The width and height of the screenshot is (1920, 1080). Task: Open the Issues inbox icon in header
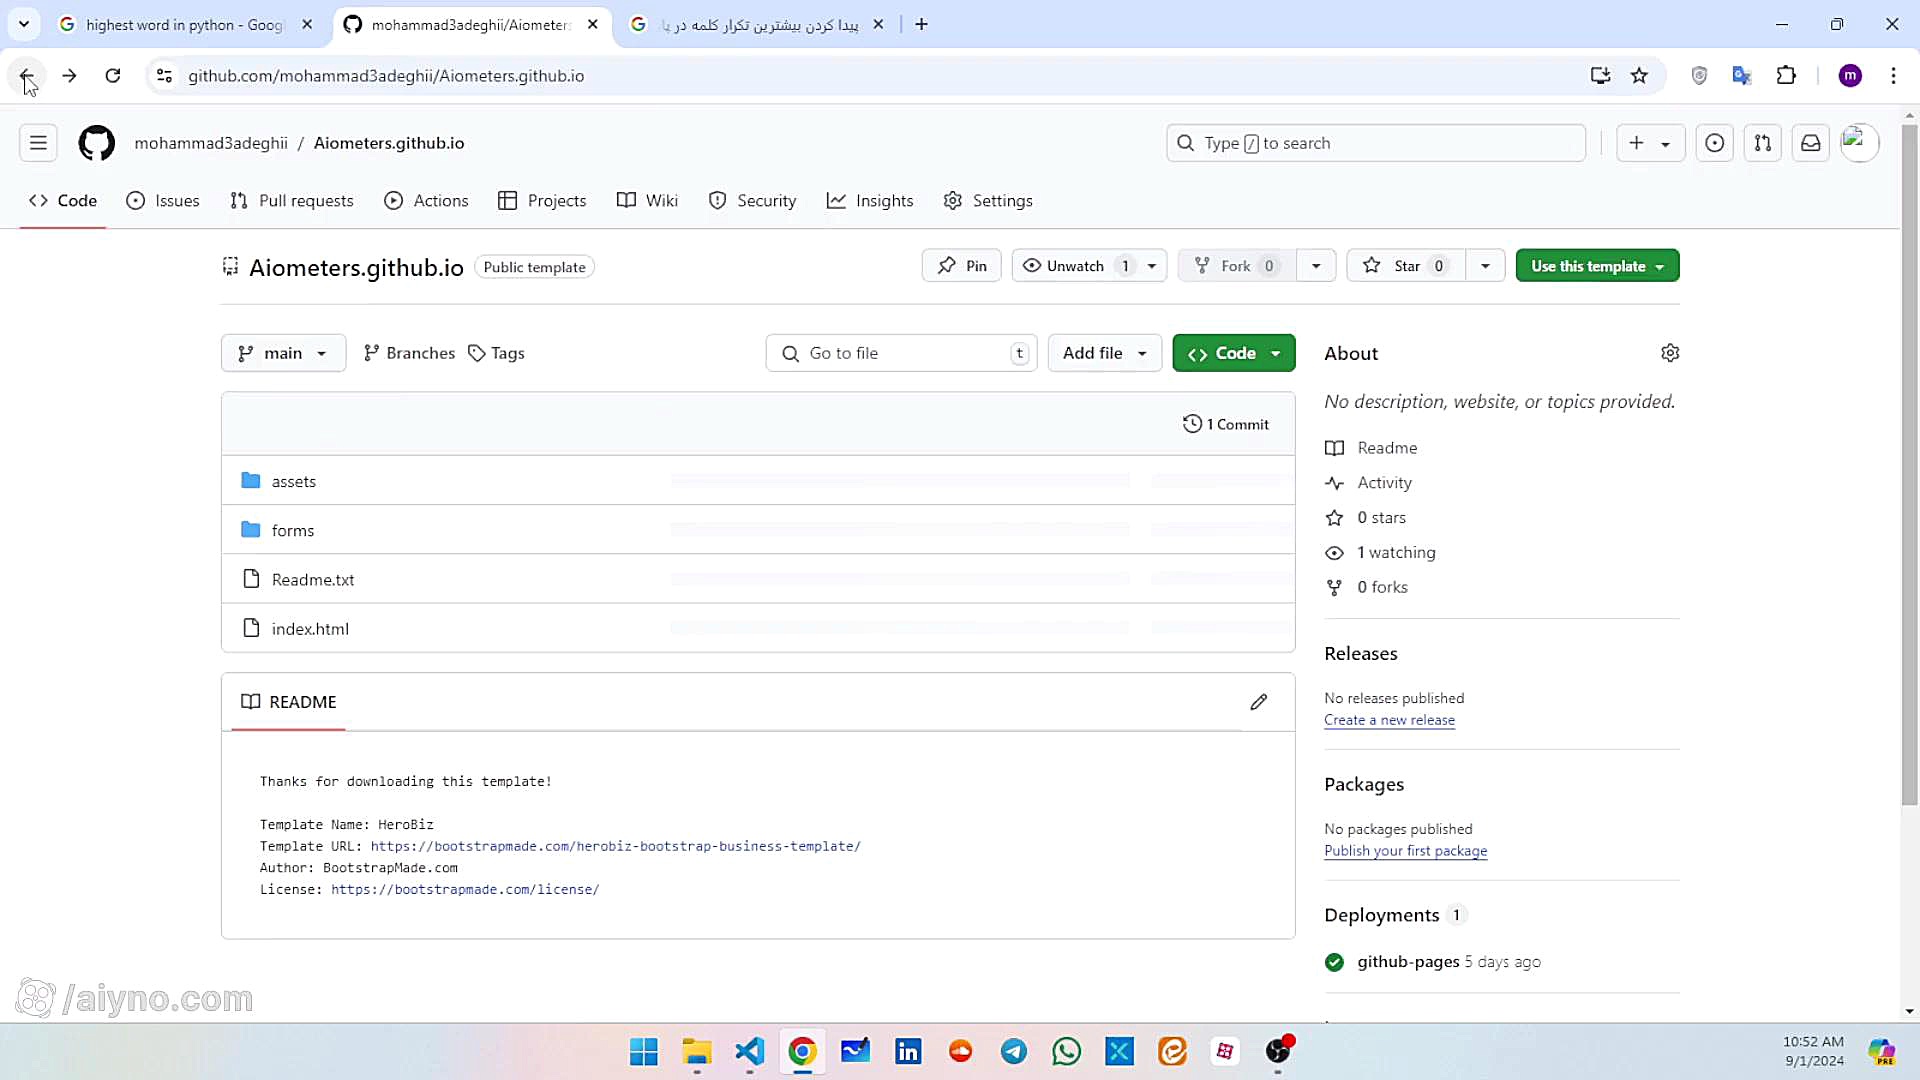tap(1714, 143)
